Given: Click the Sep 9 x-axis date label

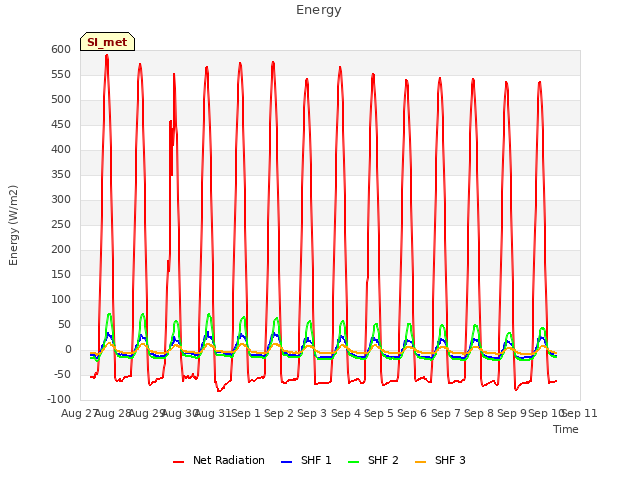Looking at the screenshot, I should point(512,413).
